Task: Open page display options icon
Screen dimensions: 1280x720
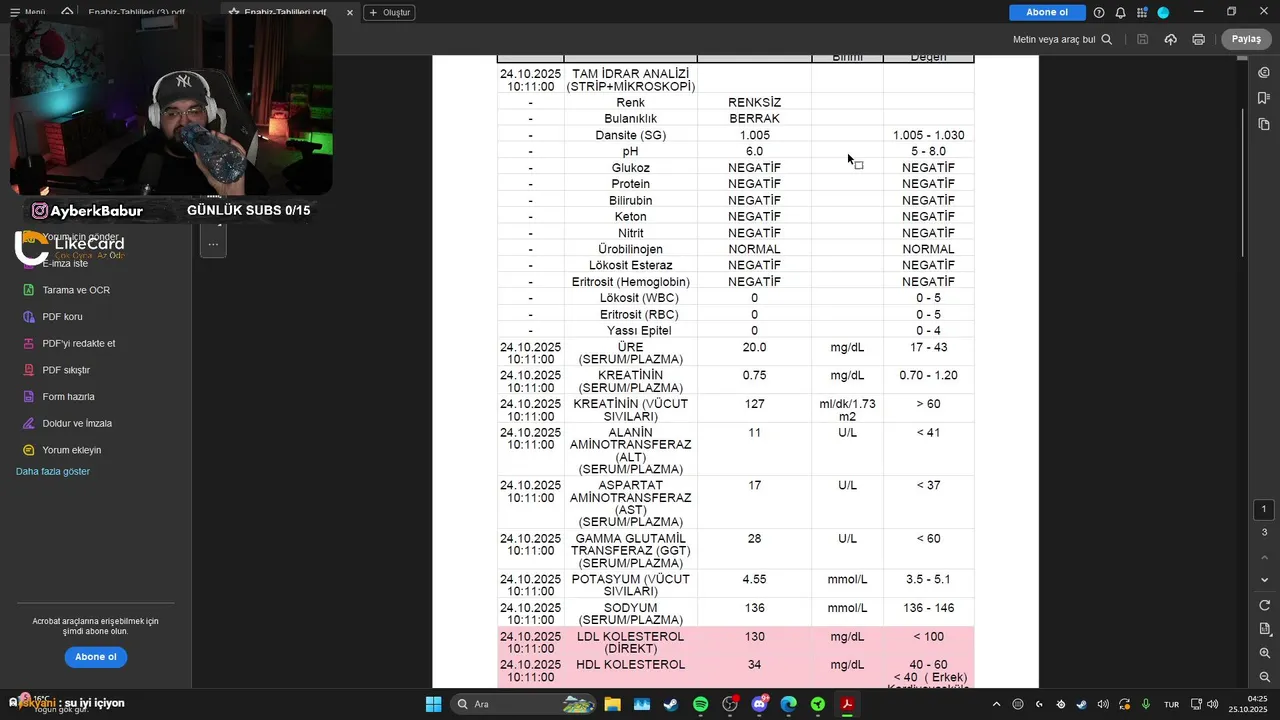Action: pos(1264,629)
